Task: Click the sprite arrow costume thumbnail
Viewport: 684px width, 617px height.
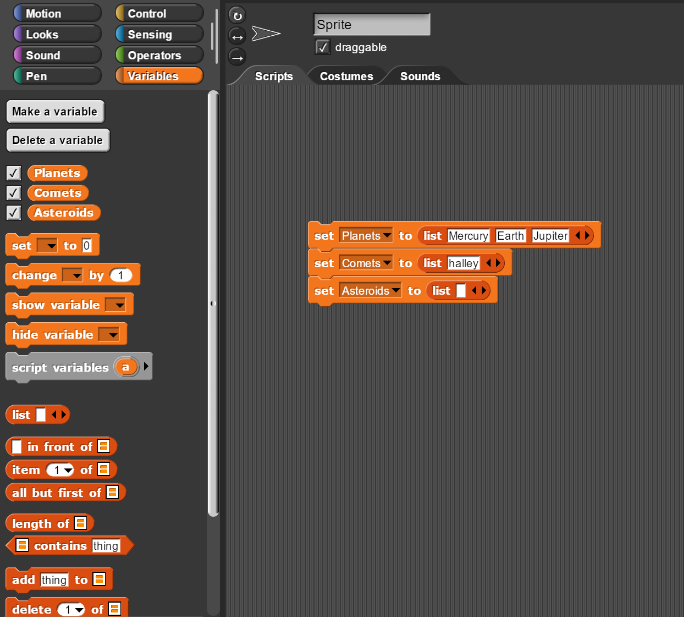Action: pos(267,34)
